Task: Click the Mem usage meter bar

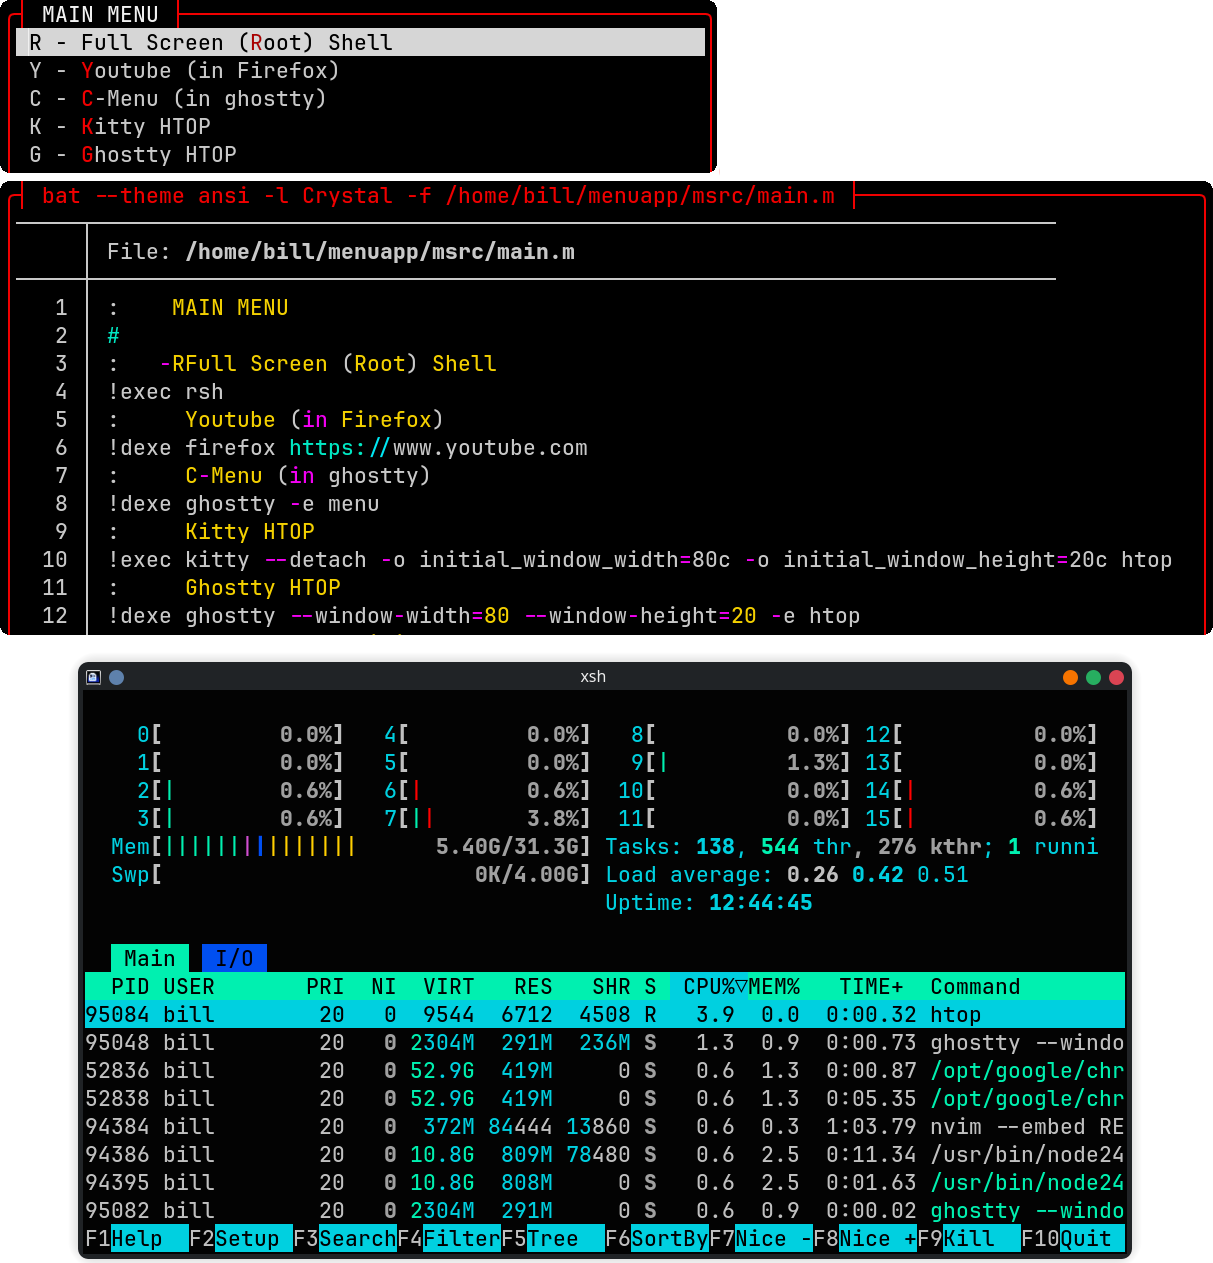Action: coord(351,846)
